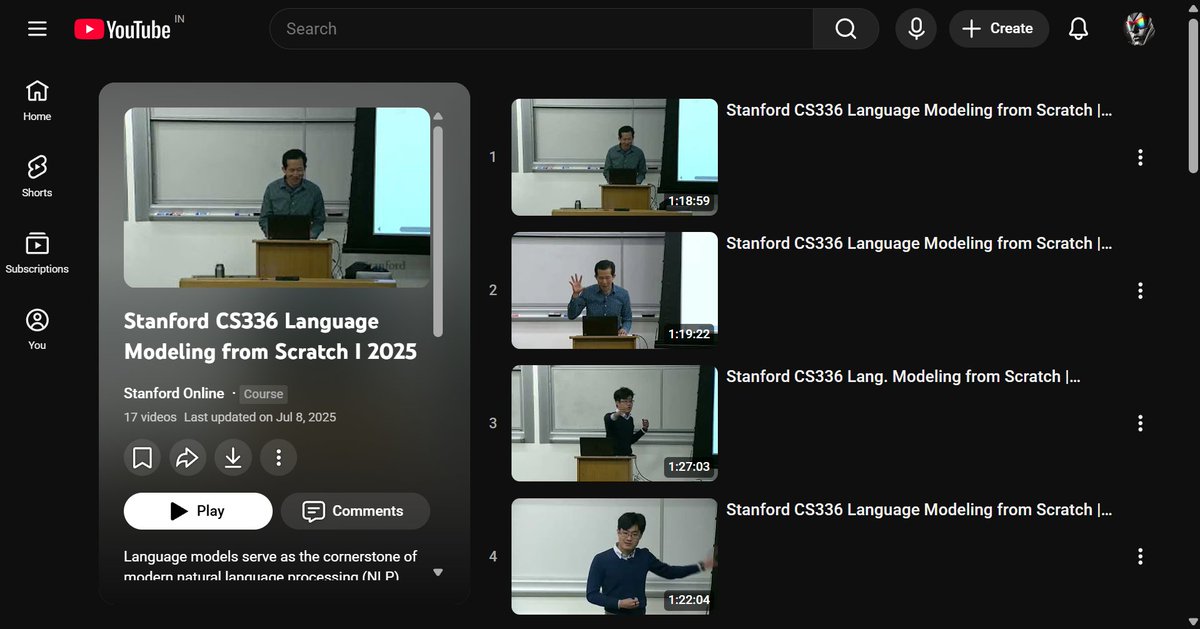1200x629 pixels.
Task: Open playlist Comments
Action: [355, 511]
